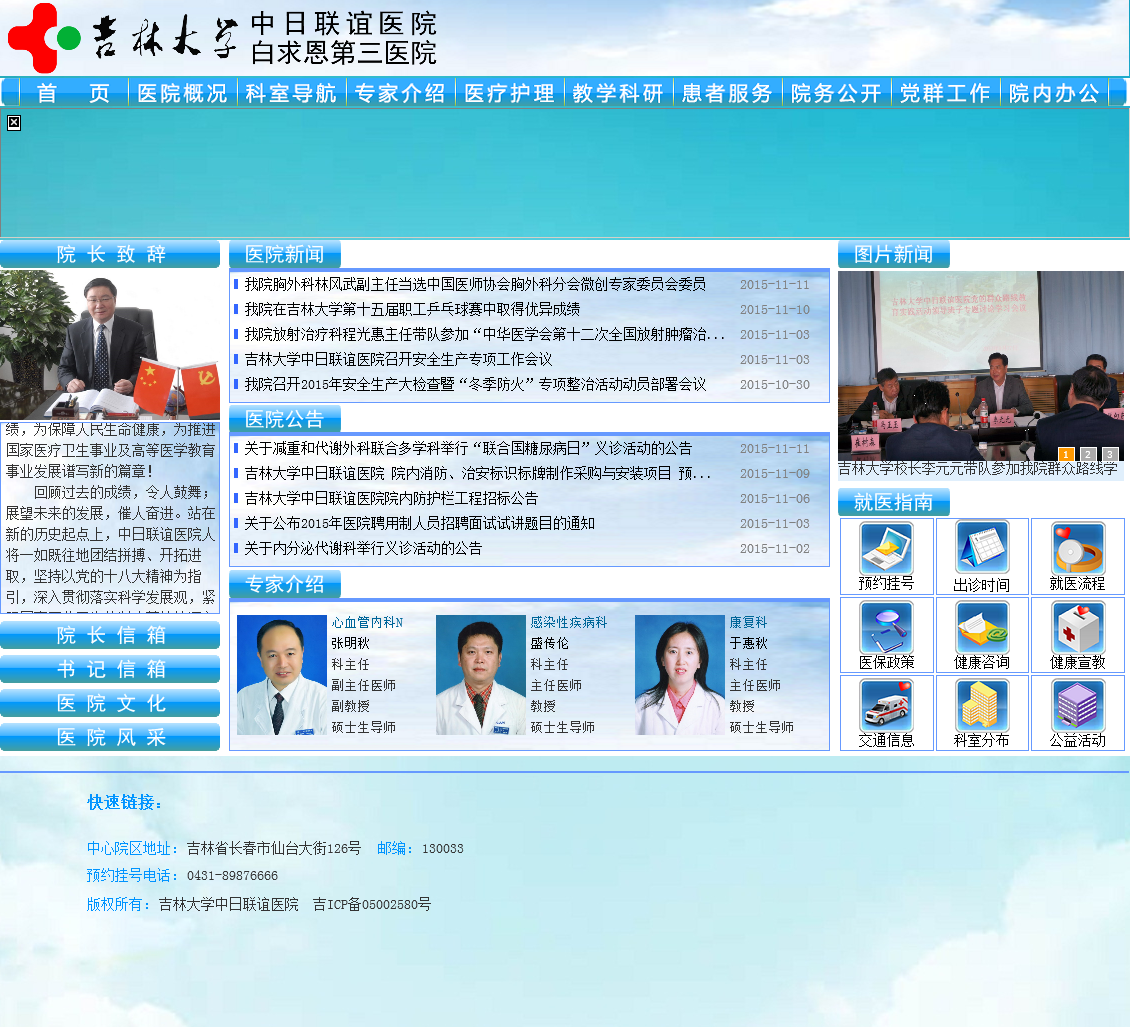Open 患者服务 menu item
This screenshot has width=1130, height=1027.
point(727,93)
